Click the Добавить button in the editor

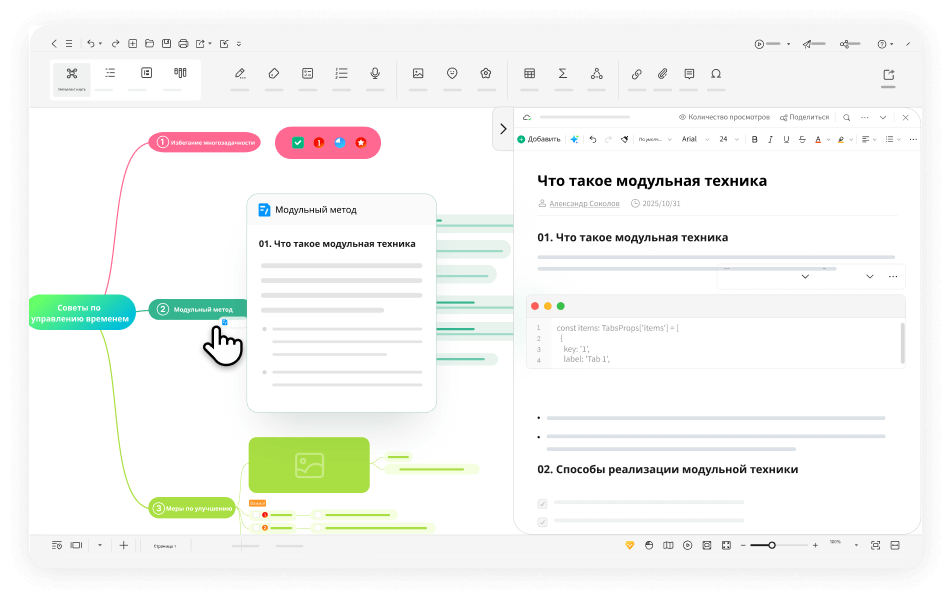[x=539, y=139]
